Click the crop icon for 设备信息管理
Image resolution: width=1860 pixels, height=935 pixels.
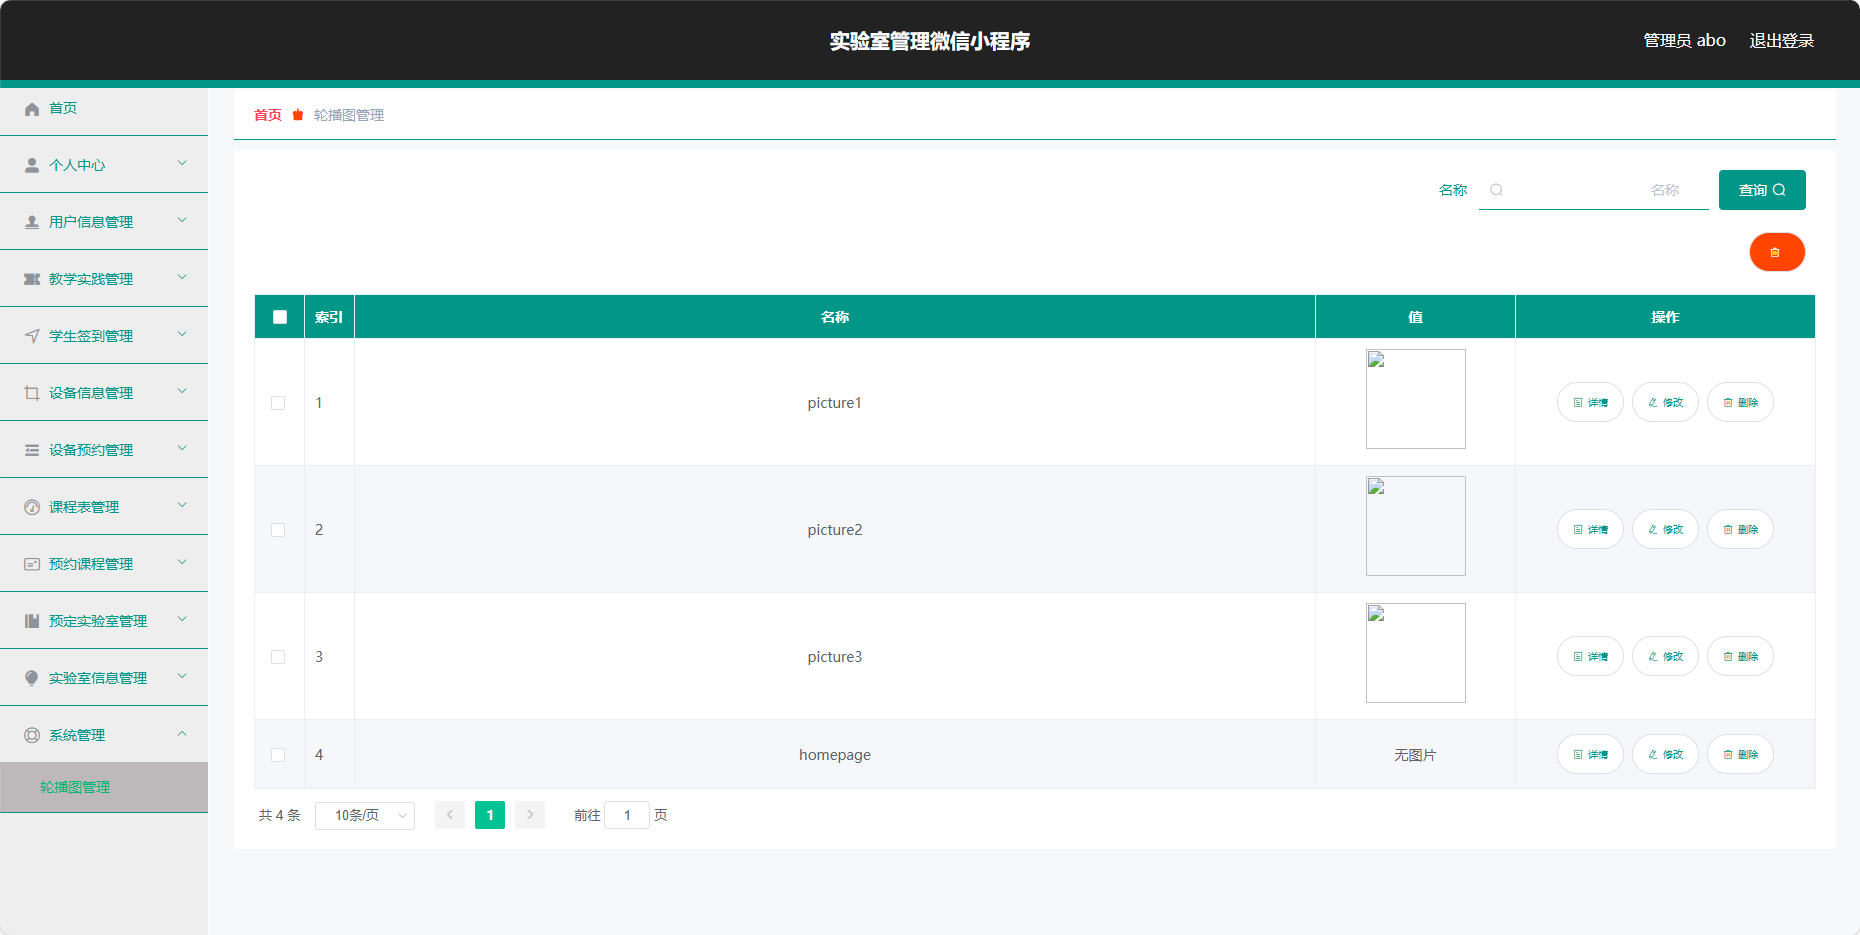tap(32, 393)
